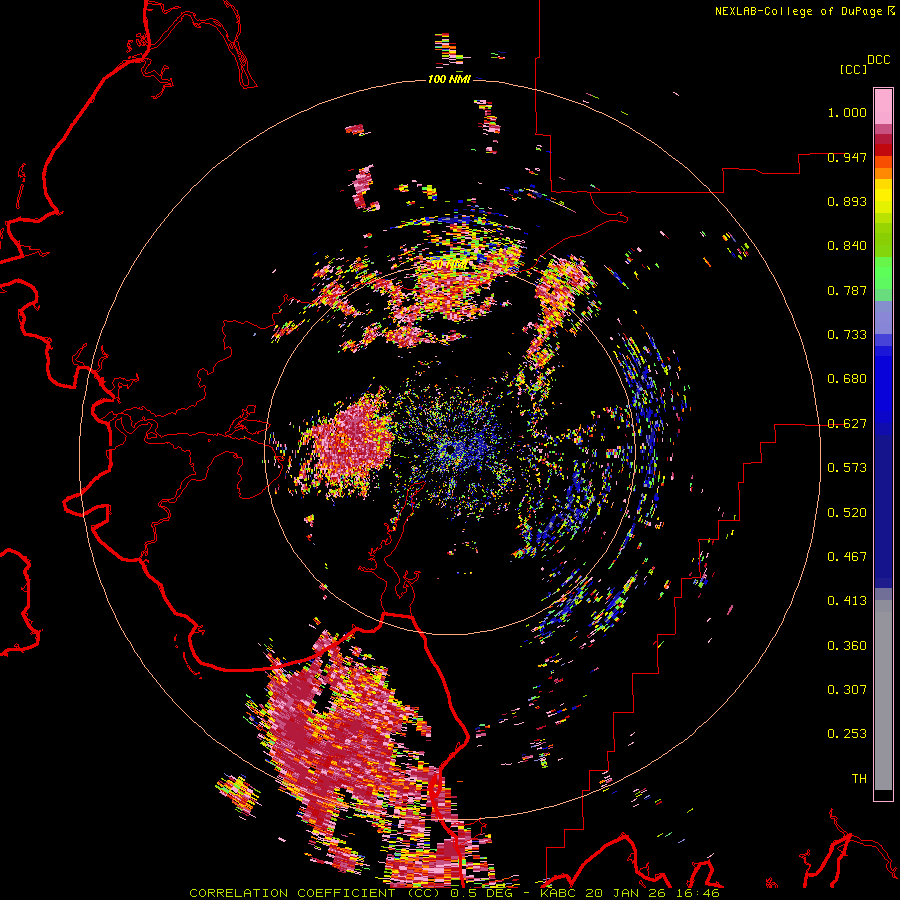Click the 0.680 scale value

point(847,379)
